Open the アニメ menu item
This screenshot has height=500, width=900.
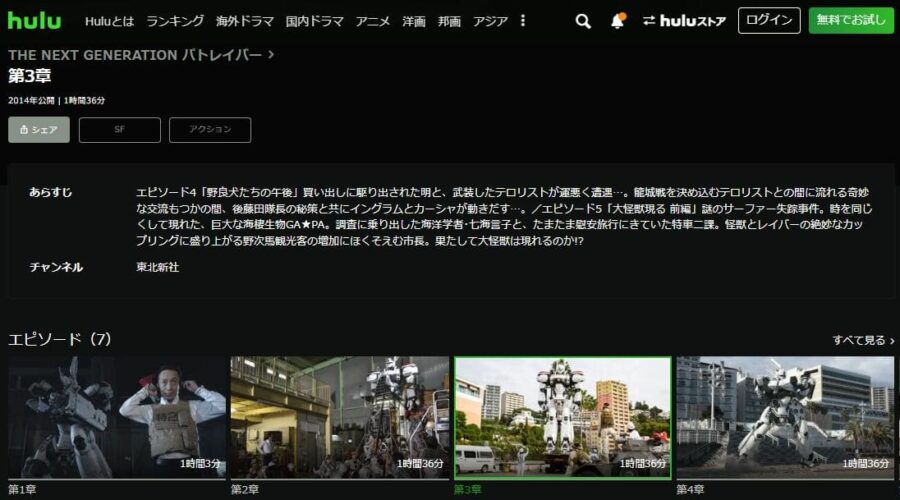(x=373, y=21)
